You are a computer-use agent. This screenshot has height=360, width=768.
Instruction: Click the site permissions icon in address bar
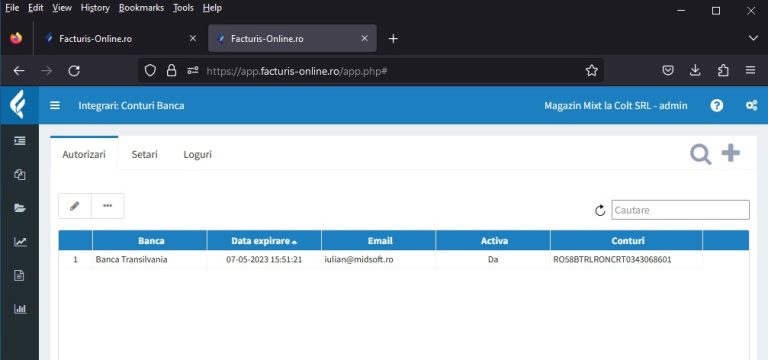coord(192,71)
